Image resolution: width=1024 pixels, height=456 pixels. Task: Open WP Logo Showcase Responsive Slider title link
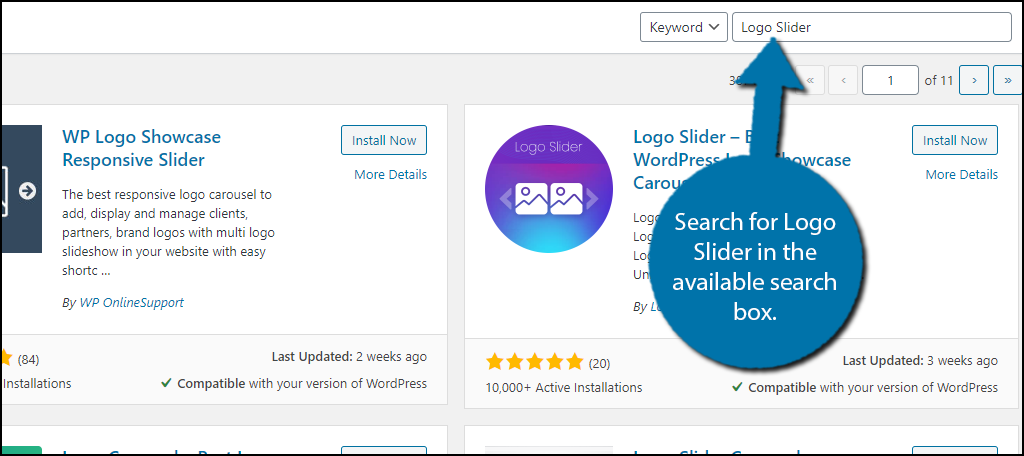142,148
